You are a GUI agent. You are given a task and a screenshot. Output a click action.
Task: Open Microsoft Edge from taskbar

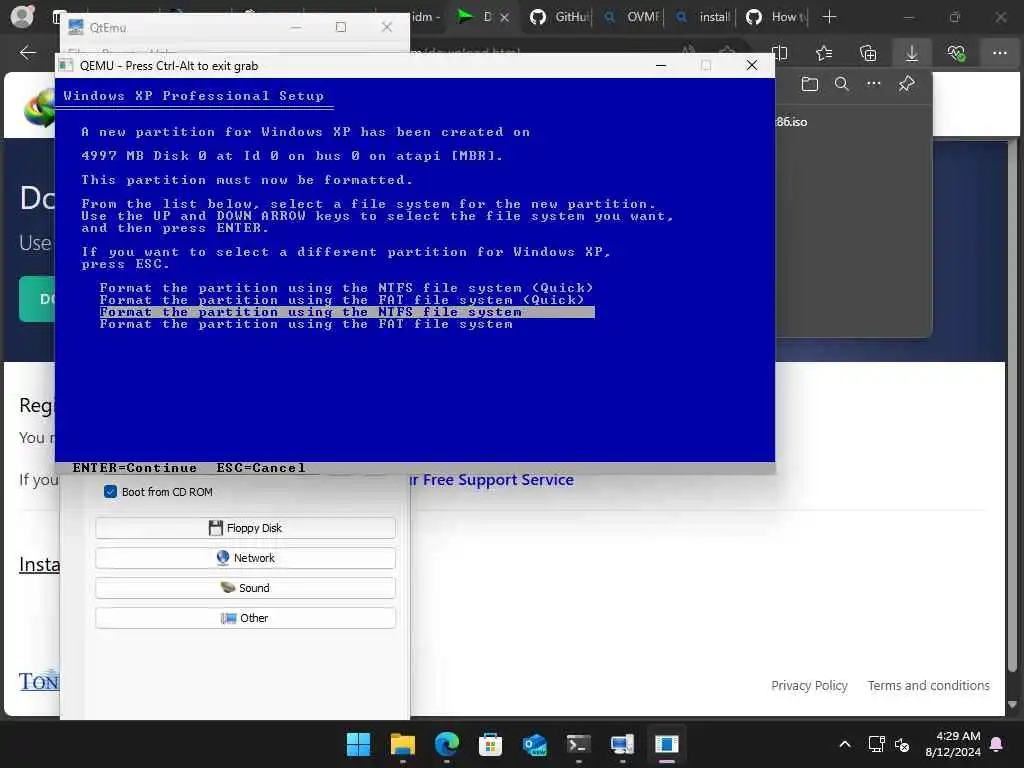(x=447, y=744)
